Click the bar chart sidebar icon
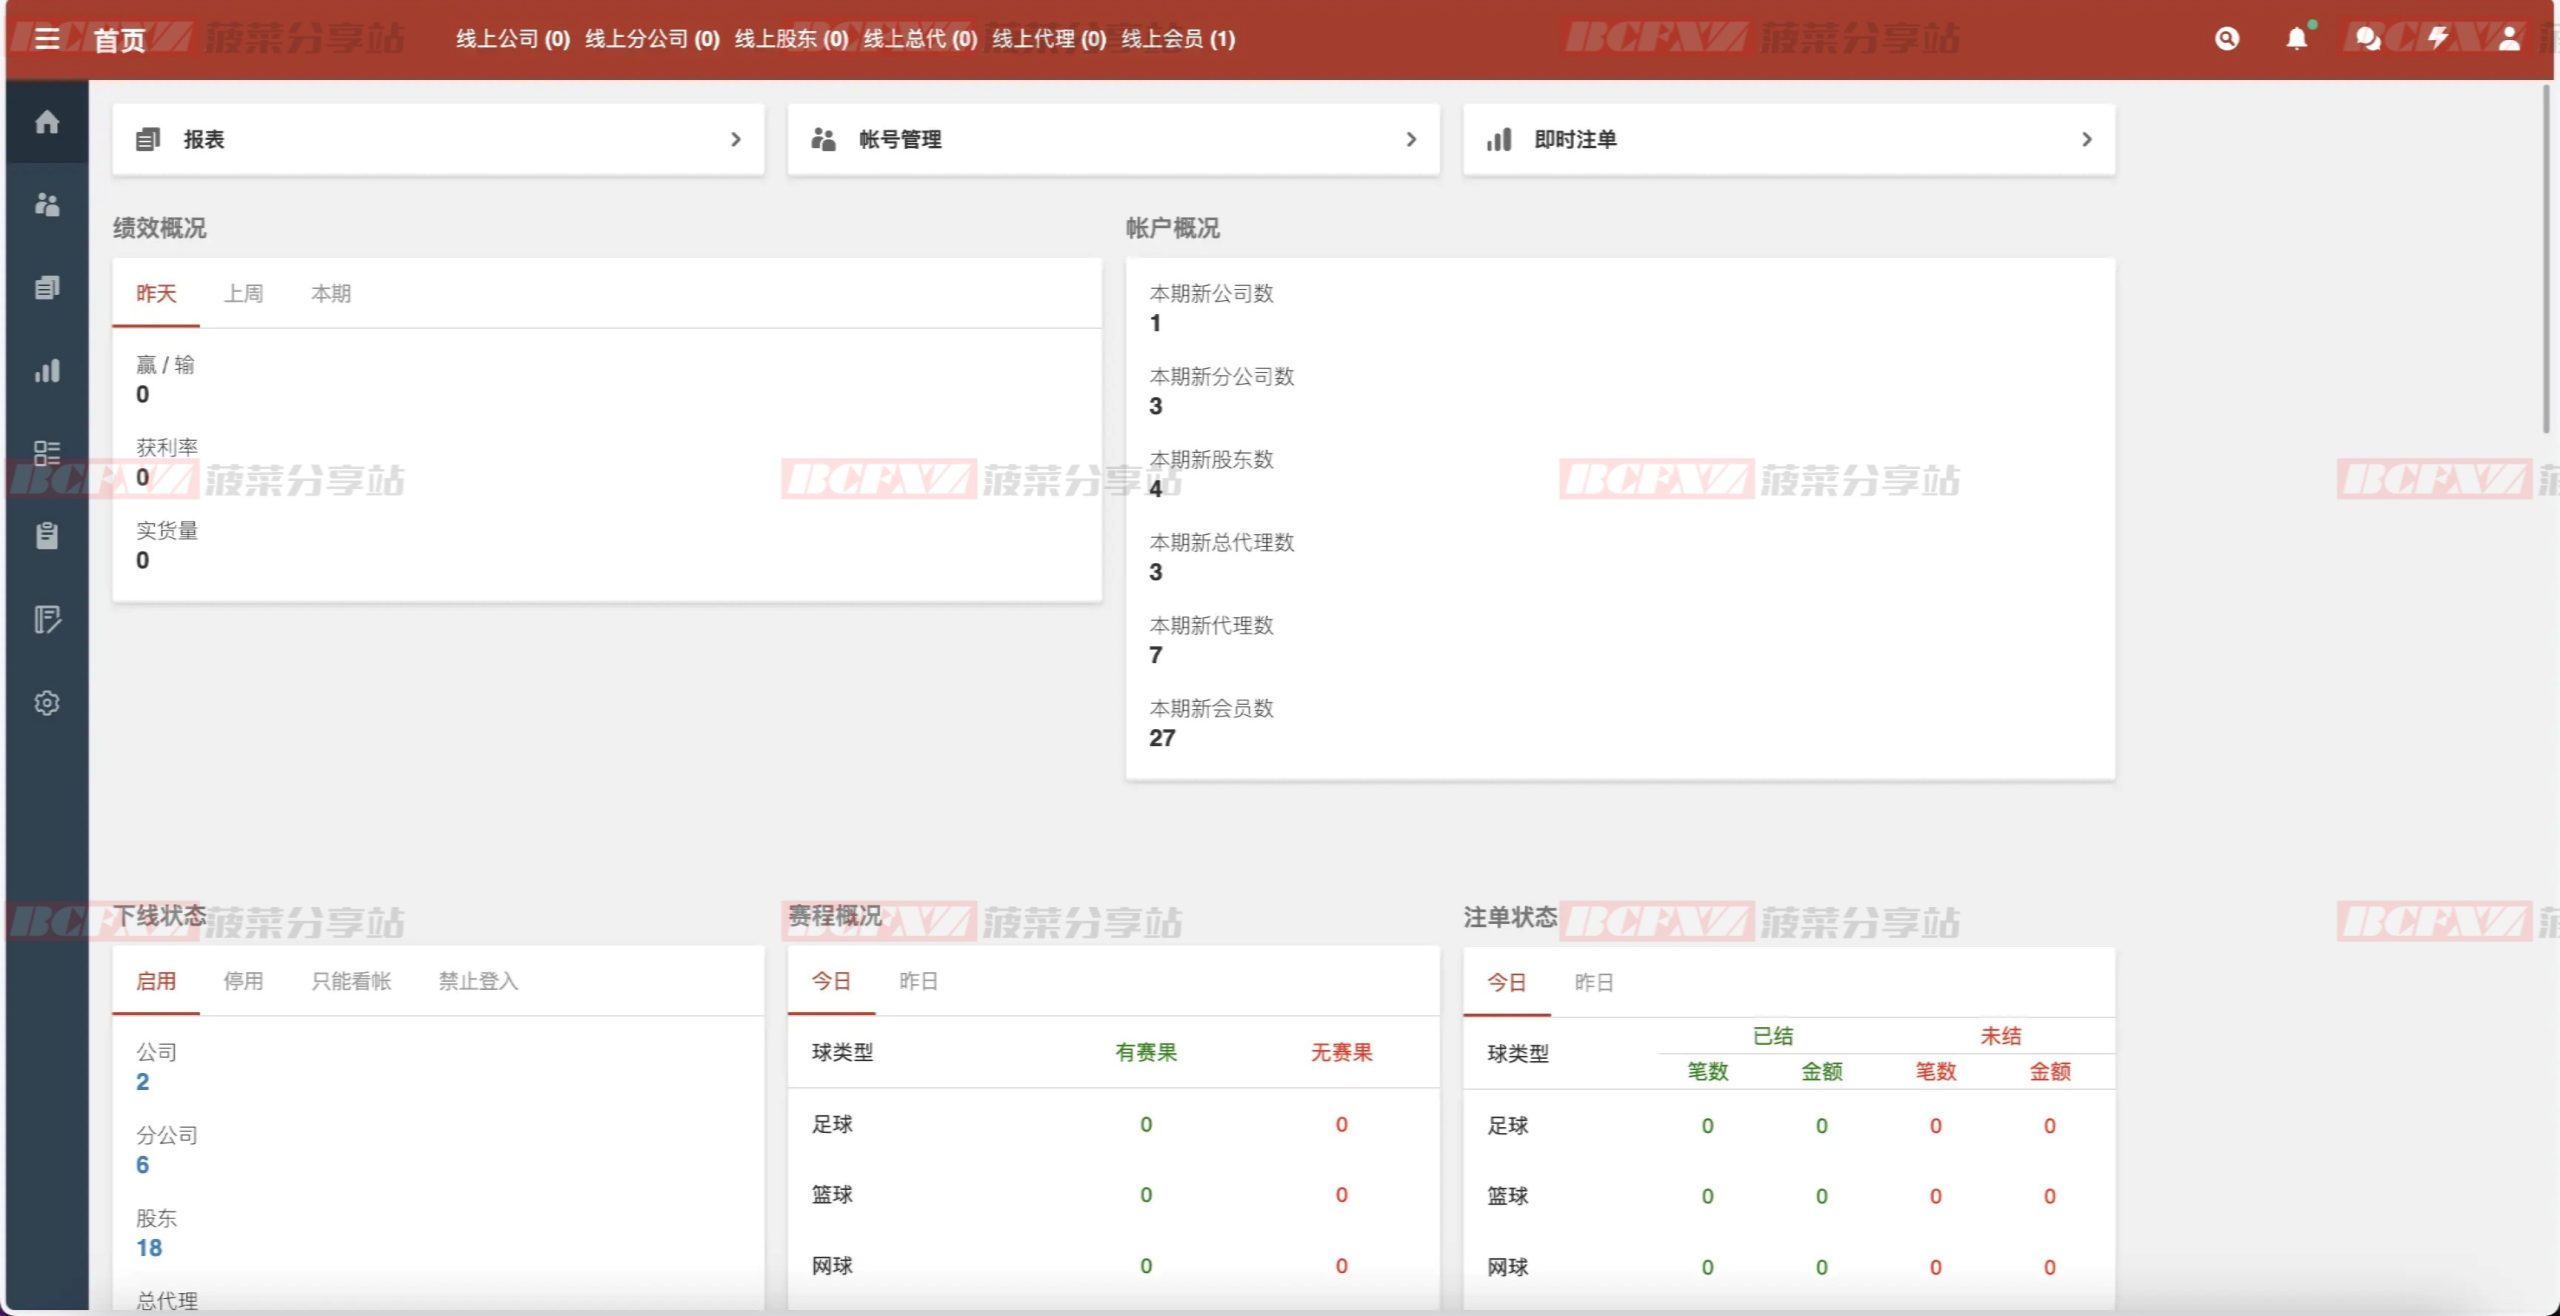This screenshot has height=1316, width=2560. pyautogui.click(x=47, y=371)
